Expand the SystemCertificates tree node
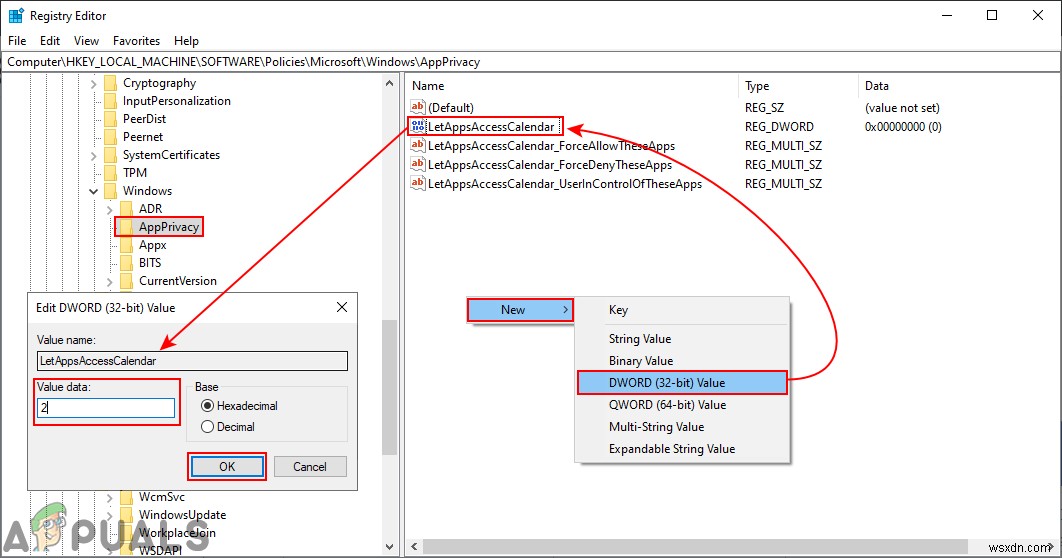 tap(94, 155)
